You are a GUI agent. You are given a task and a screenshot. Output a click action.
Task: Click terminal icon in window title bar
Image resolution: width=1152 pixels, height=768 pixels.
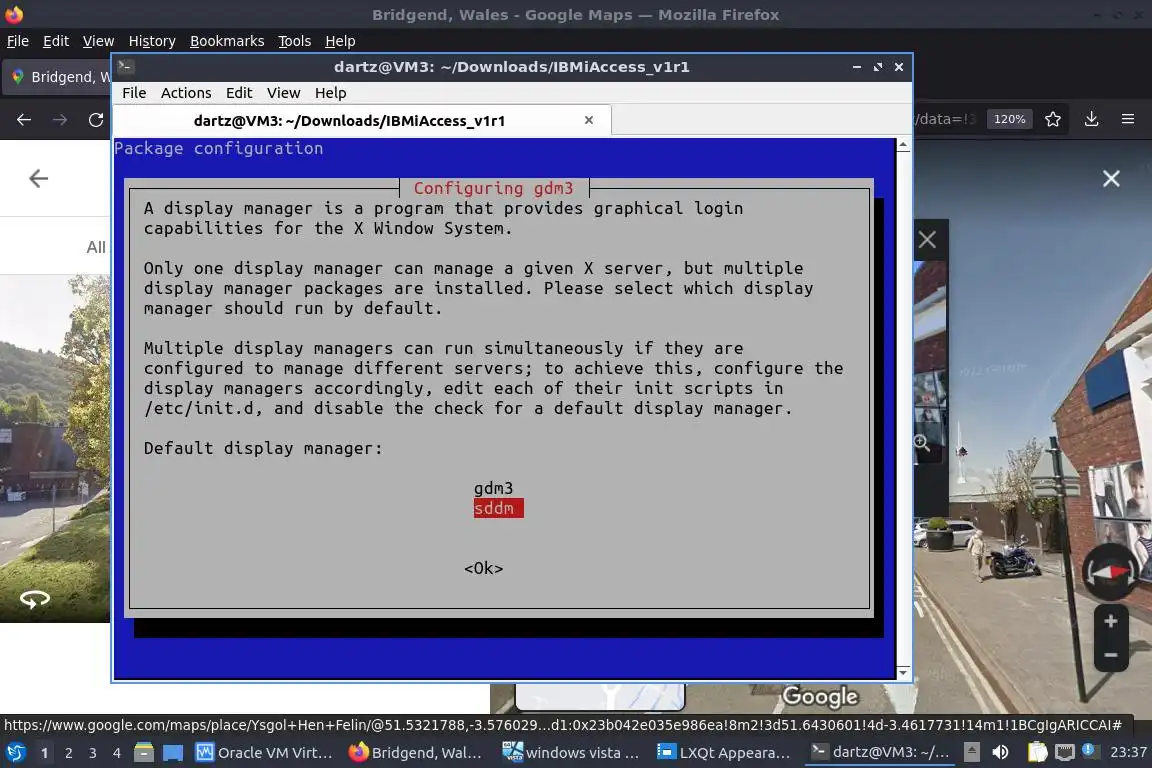coord(125,67)
